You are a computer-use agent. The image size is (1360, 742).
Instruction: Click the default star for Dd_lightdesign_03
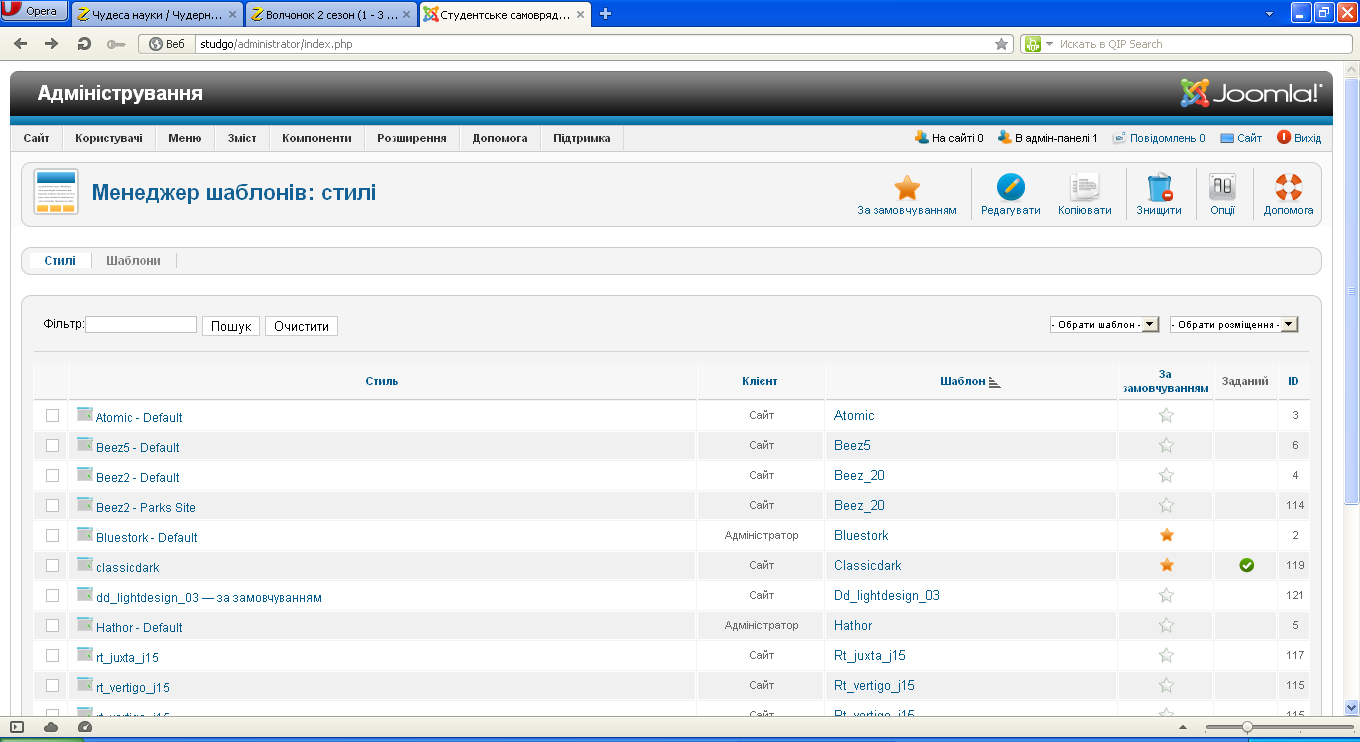click(1166, 595)
